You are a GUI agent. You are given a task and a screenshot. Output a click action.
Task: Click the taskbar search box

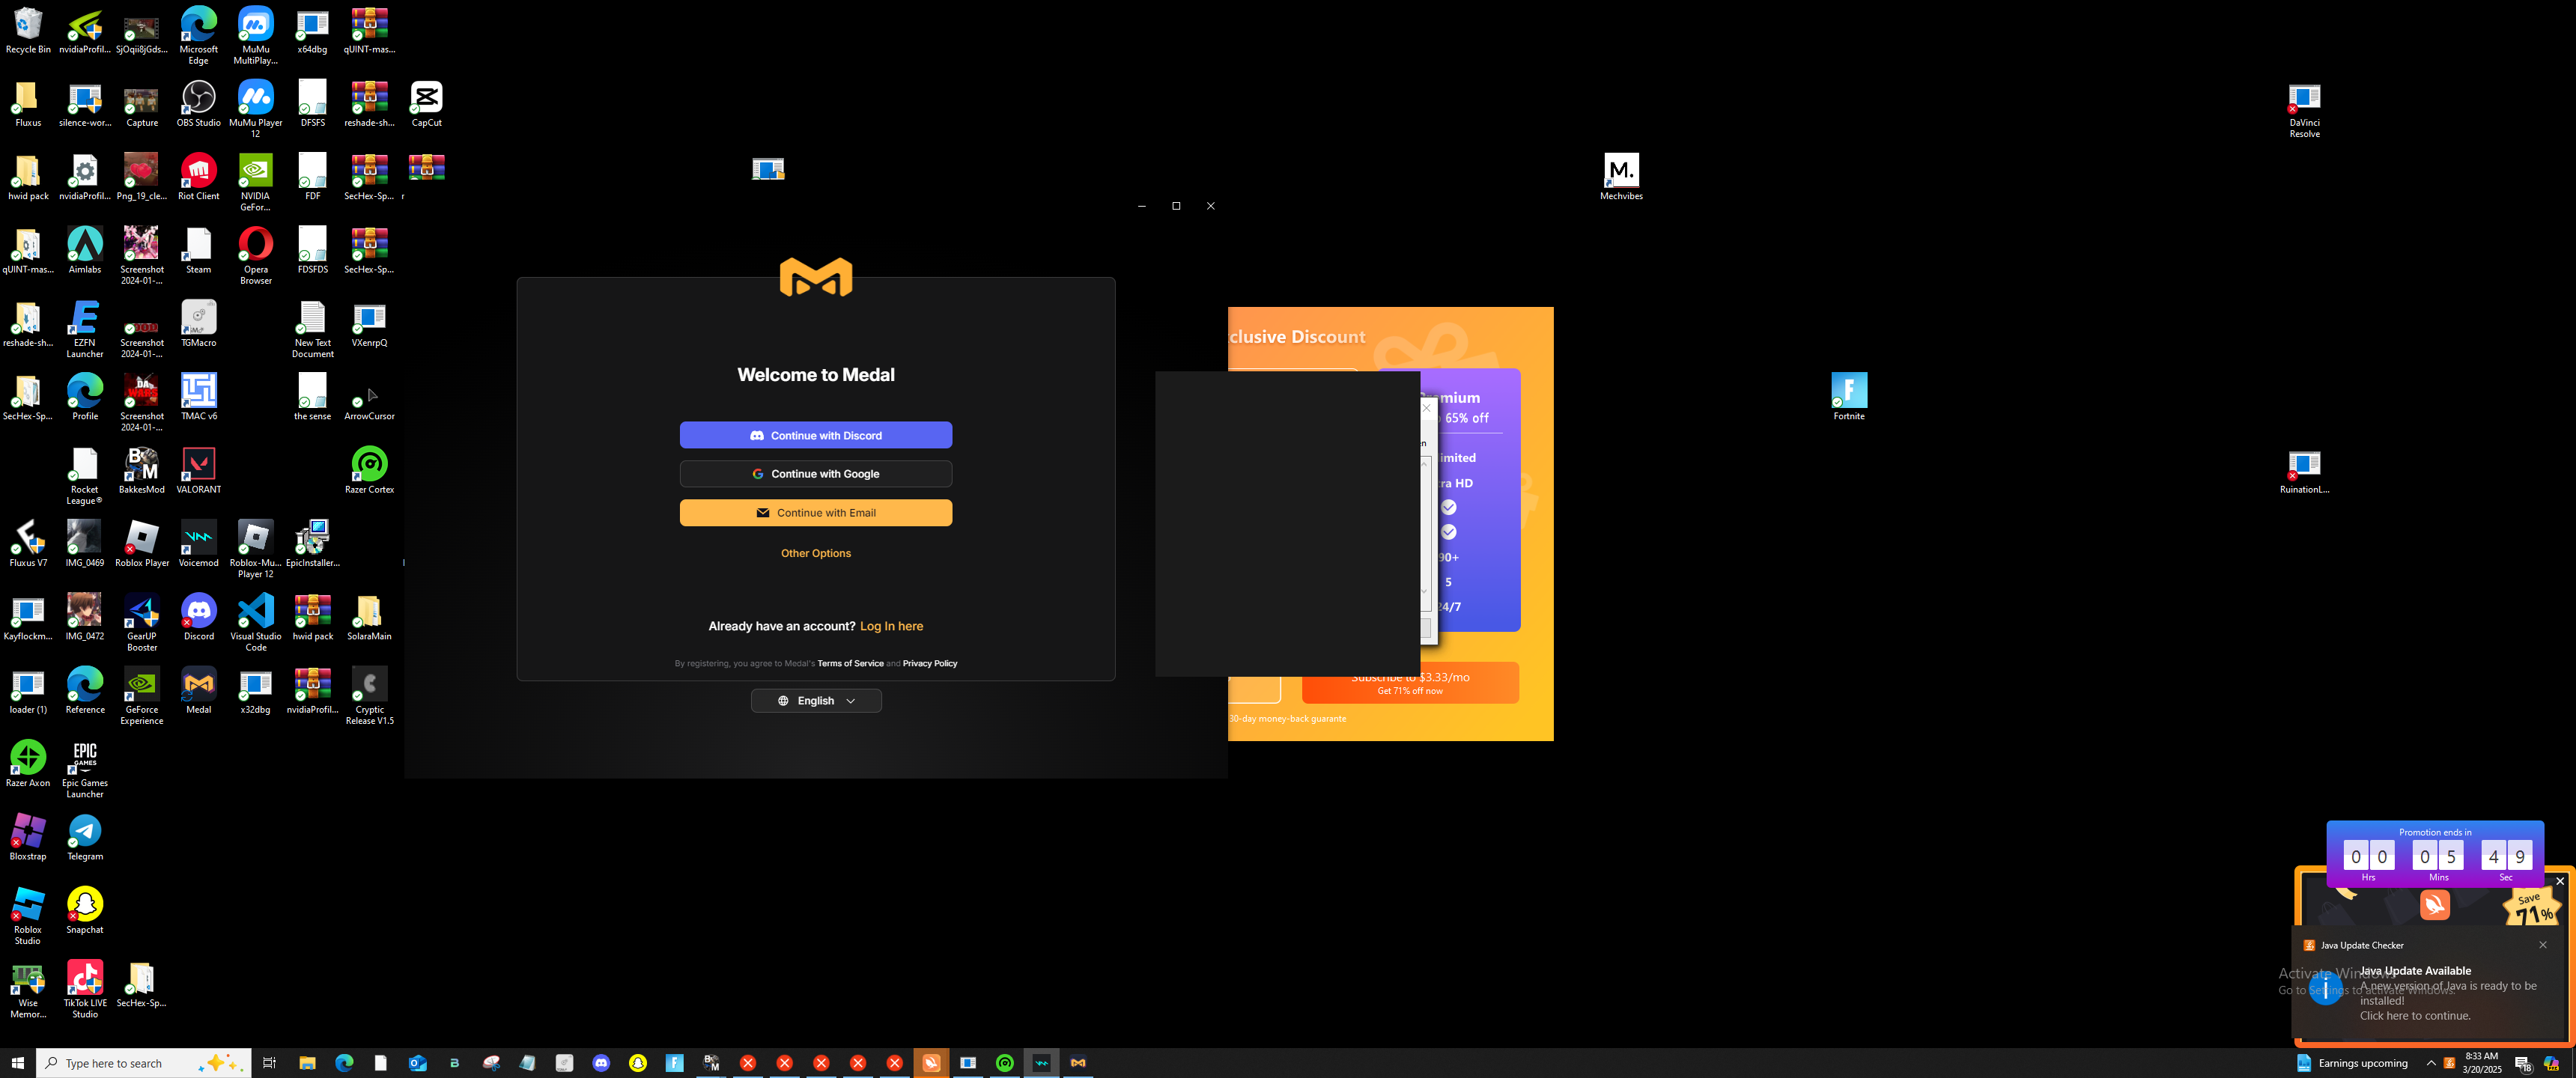pos(130,1063)
